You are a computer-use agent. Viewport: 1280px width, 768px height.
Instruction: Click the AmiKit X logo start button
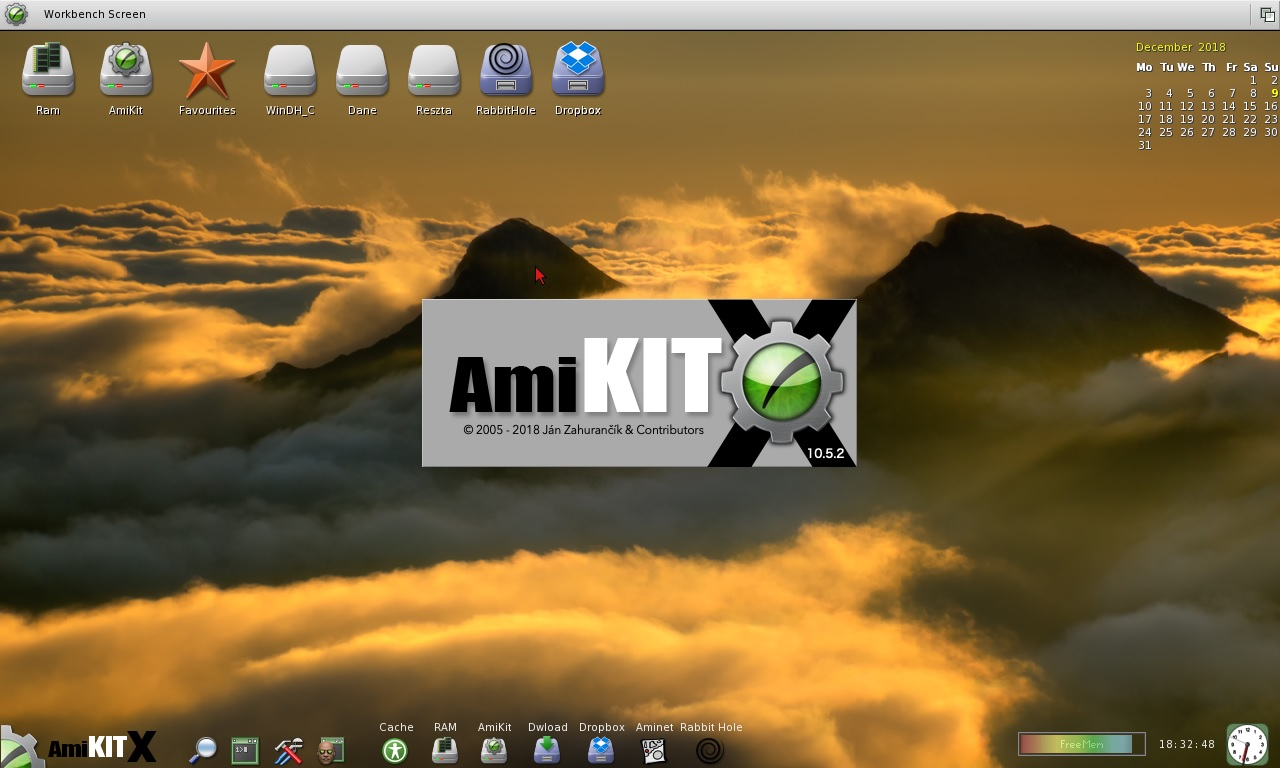click(x=80, y=746)
